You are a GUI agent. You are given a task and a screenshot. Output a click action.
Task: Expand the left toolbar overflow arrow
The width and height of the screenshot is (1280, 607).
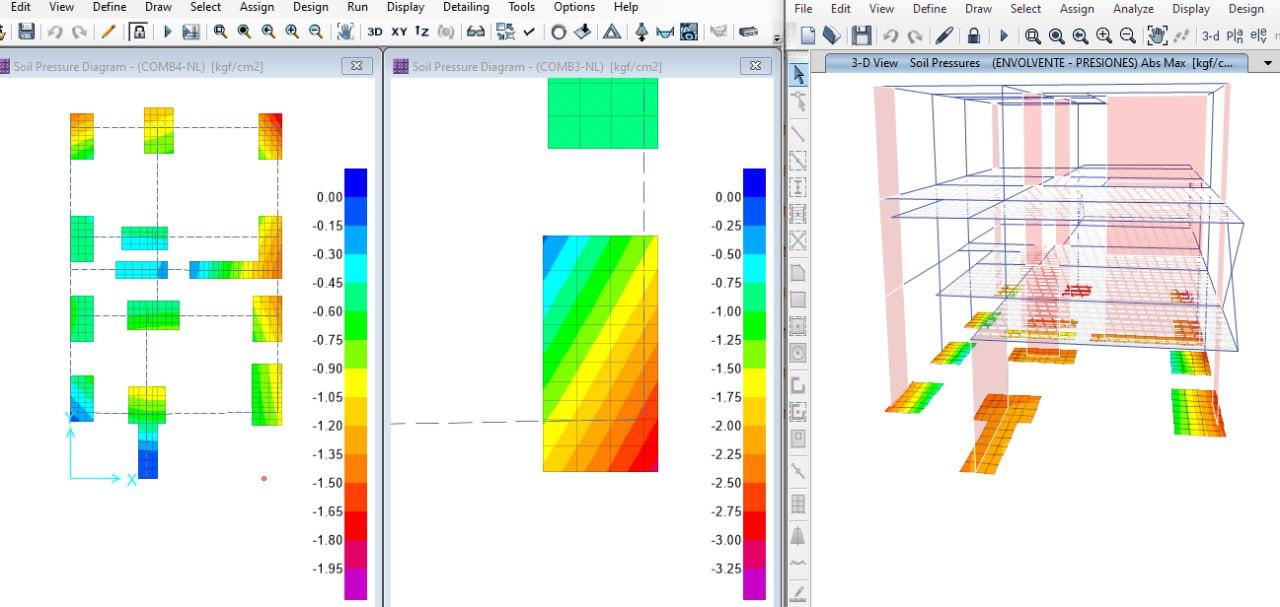pos(777,38)
